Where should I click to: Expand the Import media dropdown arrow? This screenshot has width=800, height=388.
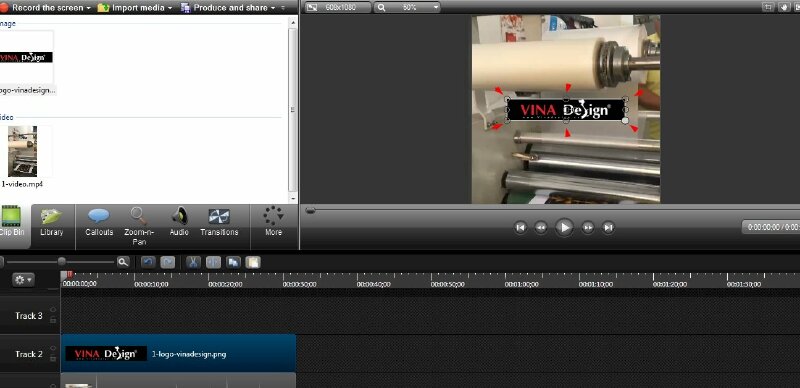click(x=169, y=8)
